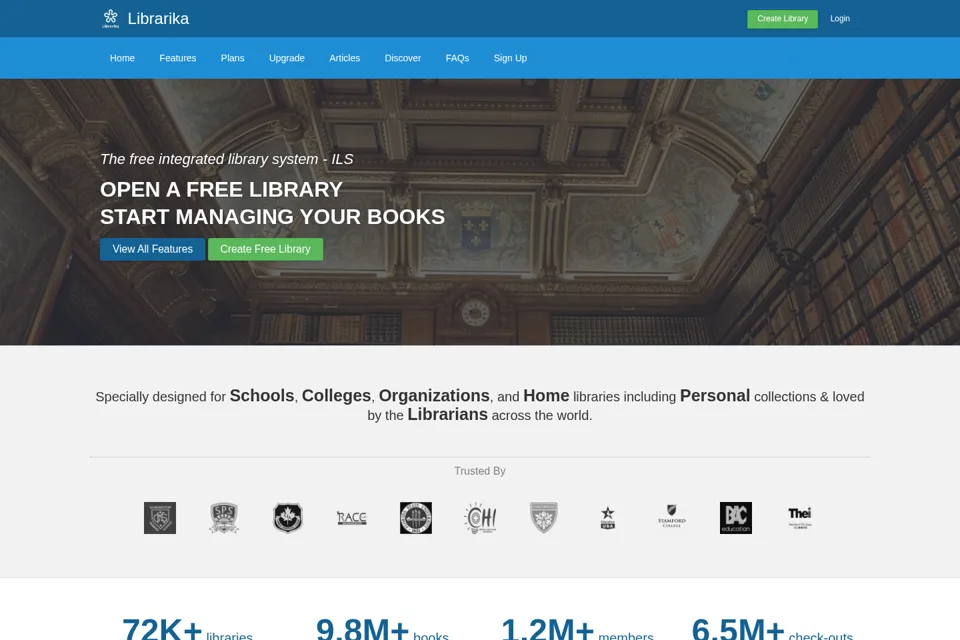This screenshot has width=960, height=640.
Task: Click the SPS shield logo
Action: pyautogui.click(x=223, y=518)
